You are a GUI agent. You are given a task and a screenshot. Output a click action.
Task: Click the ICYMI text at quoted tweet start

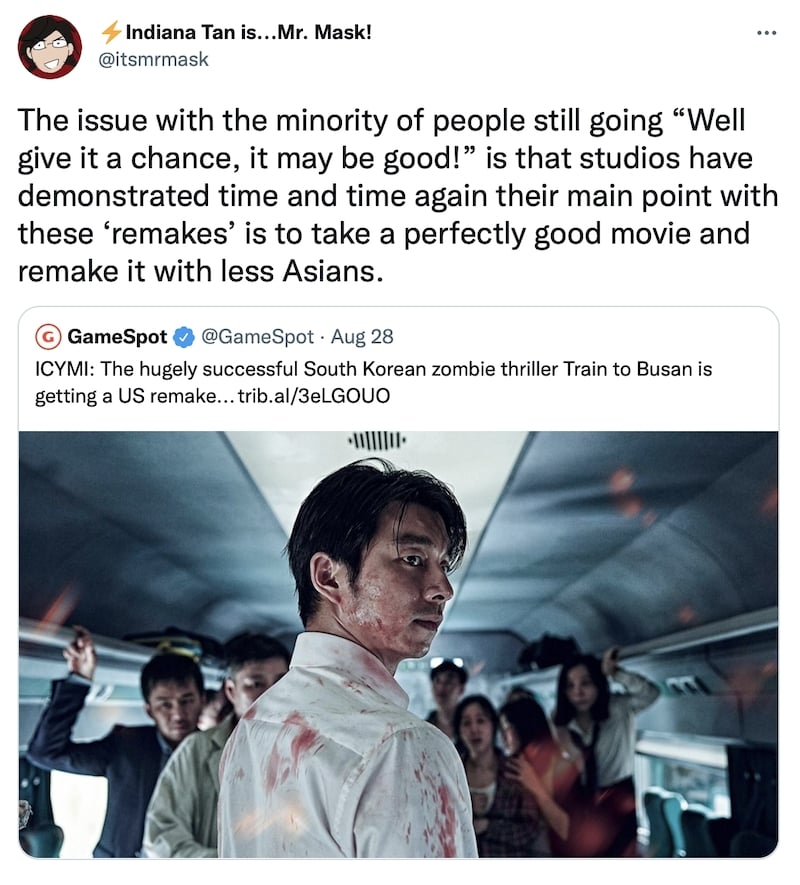click(64, 369)
